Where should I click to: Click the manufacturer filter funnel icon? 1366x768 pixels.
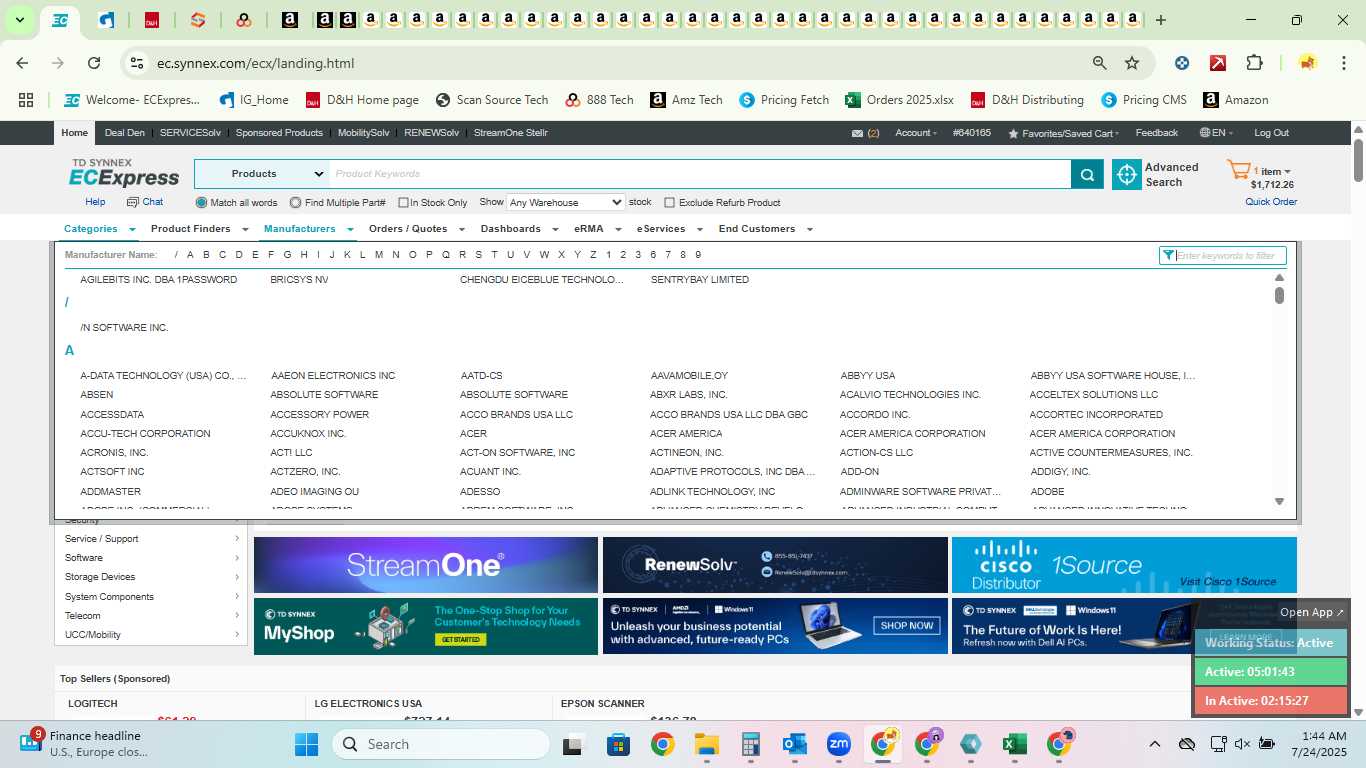click(x=1168, y=256)
